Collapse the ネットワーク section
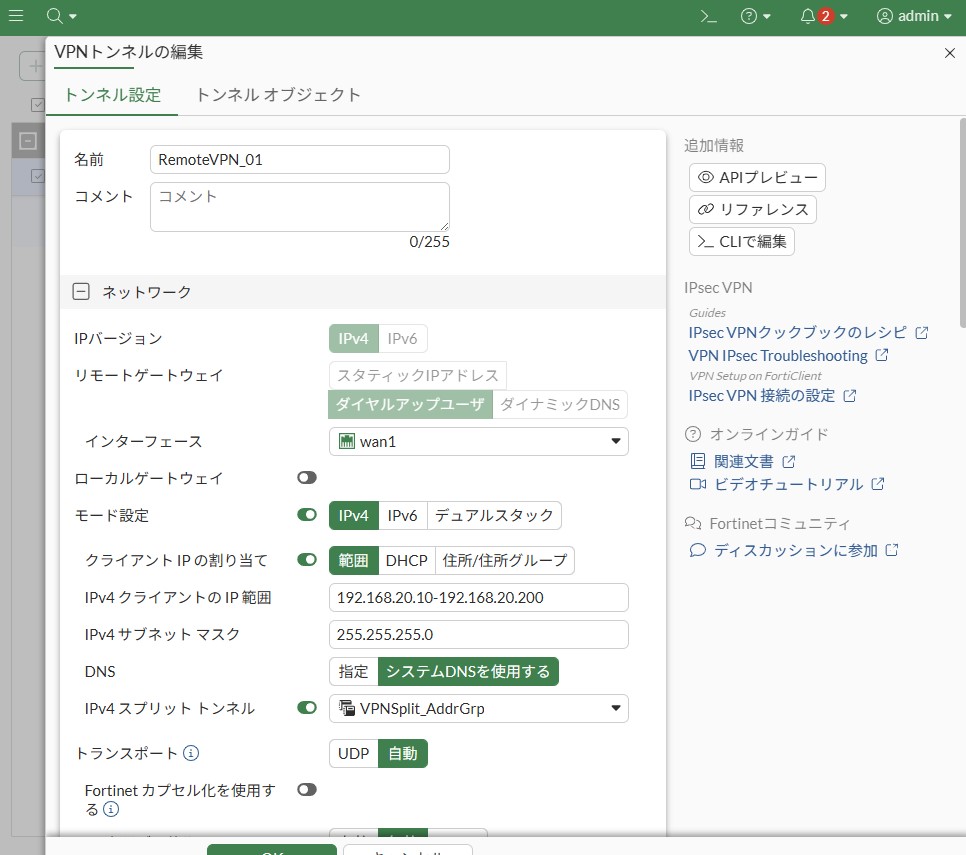The image size is (966, 855). [x=82, y=292]
